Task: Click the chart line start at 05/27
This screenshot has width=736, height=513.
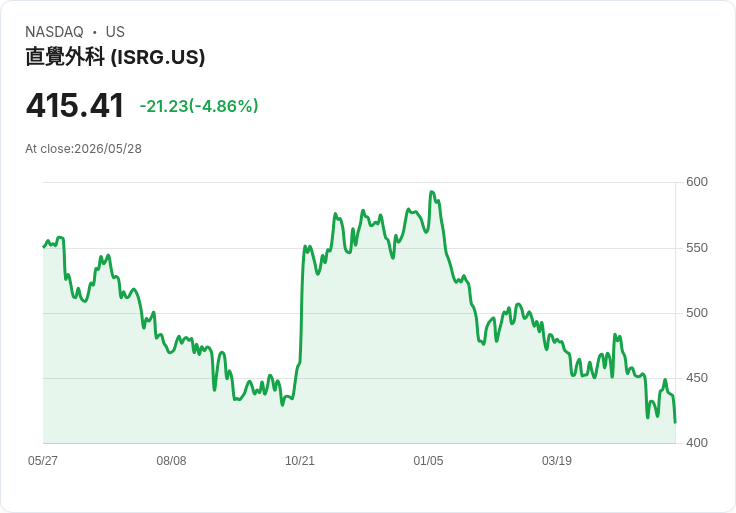Action: coord(44,246)
